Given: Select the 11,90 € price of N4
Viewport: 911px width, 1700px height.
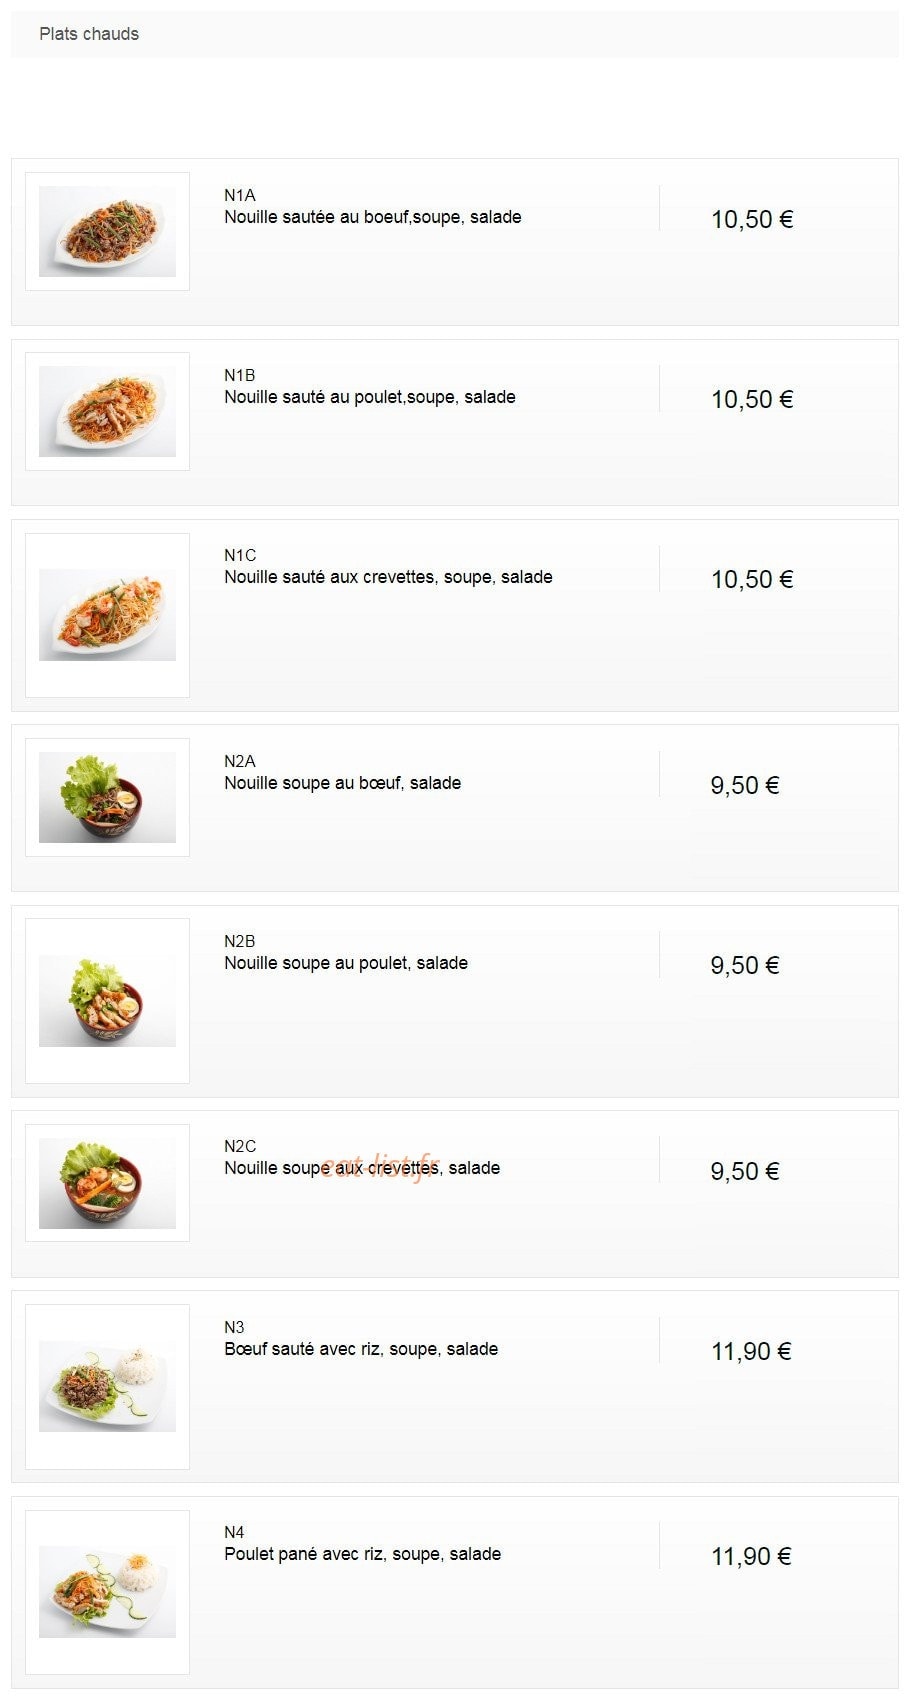Looking at the screenshot, I should (x=751, y=1557).
